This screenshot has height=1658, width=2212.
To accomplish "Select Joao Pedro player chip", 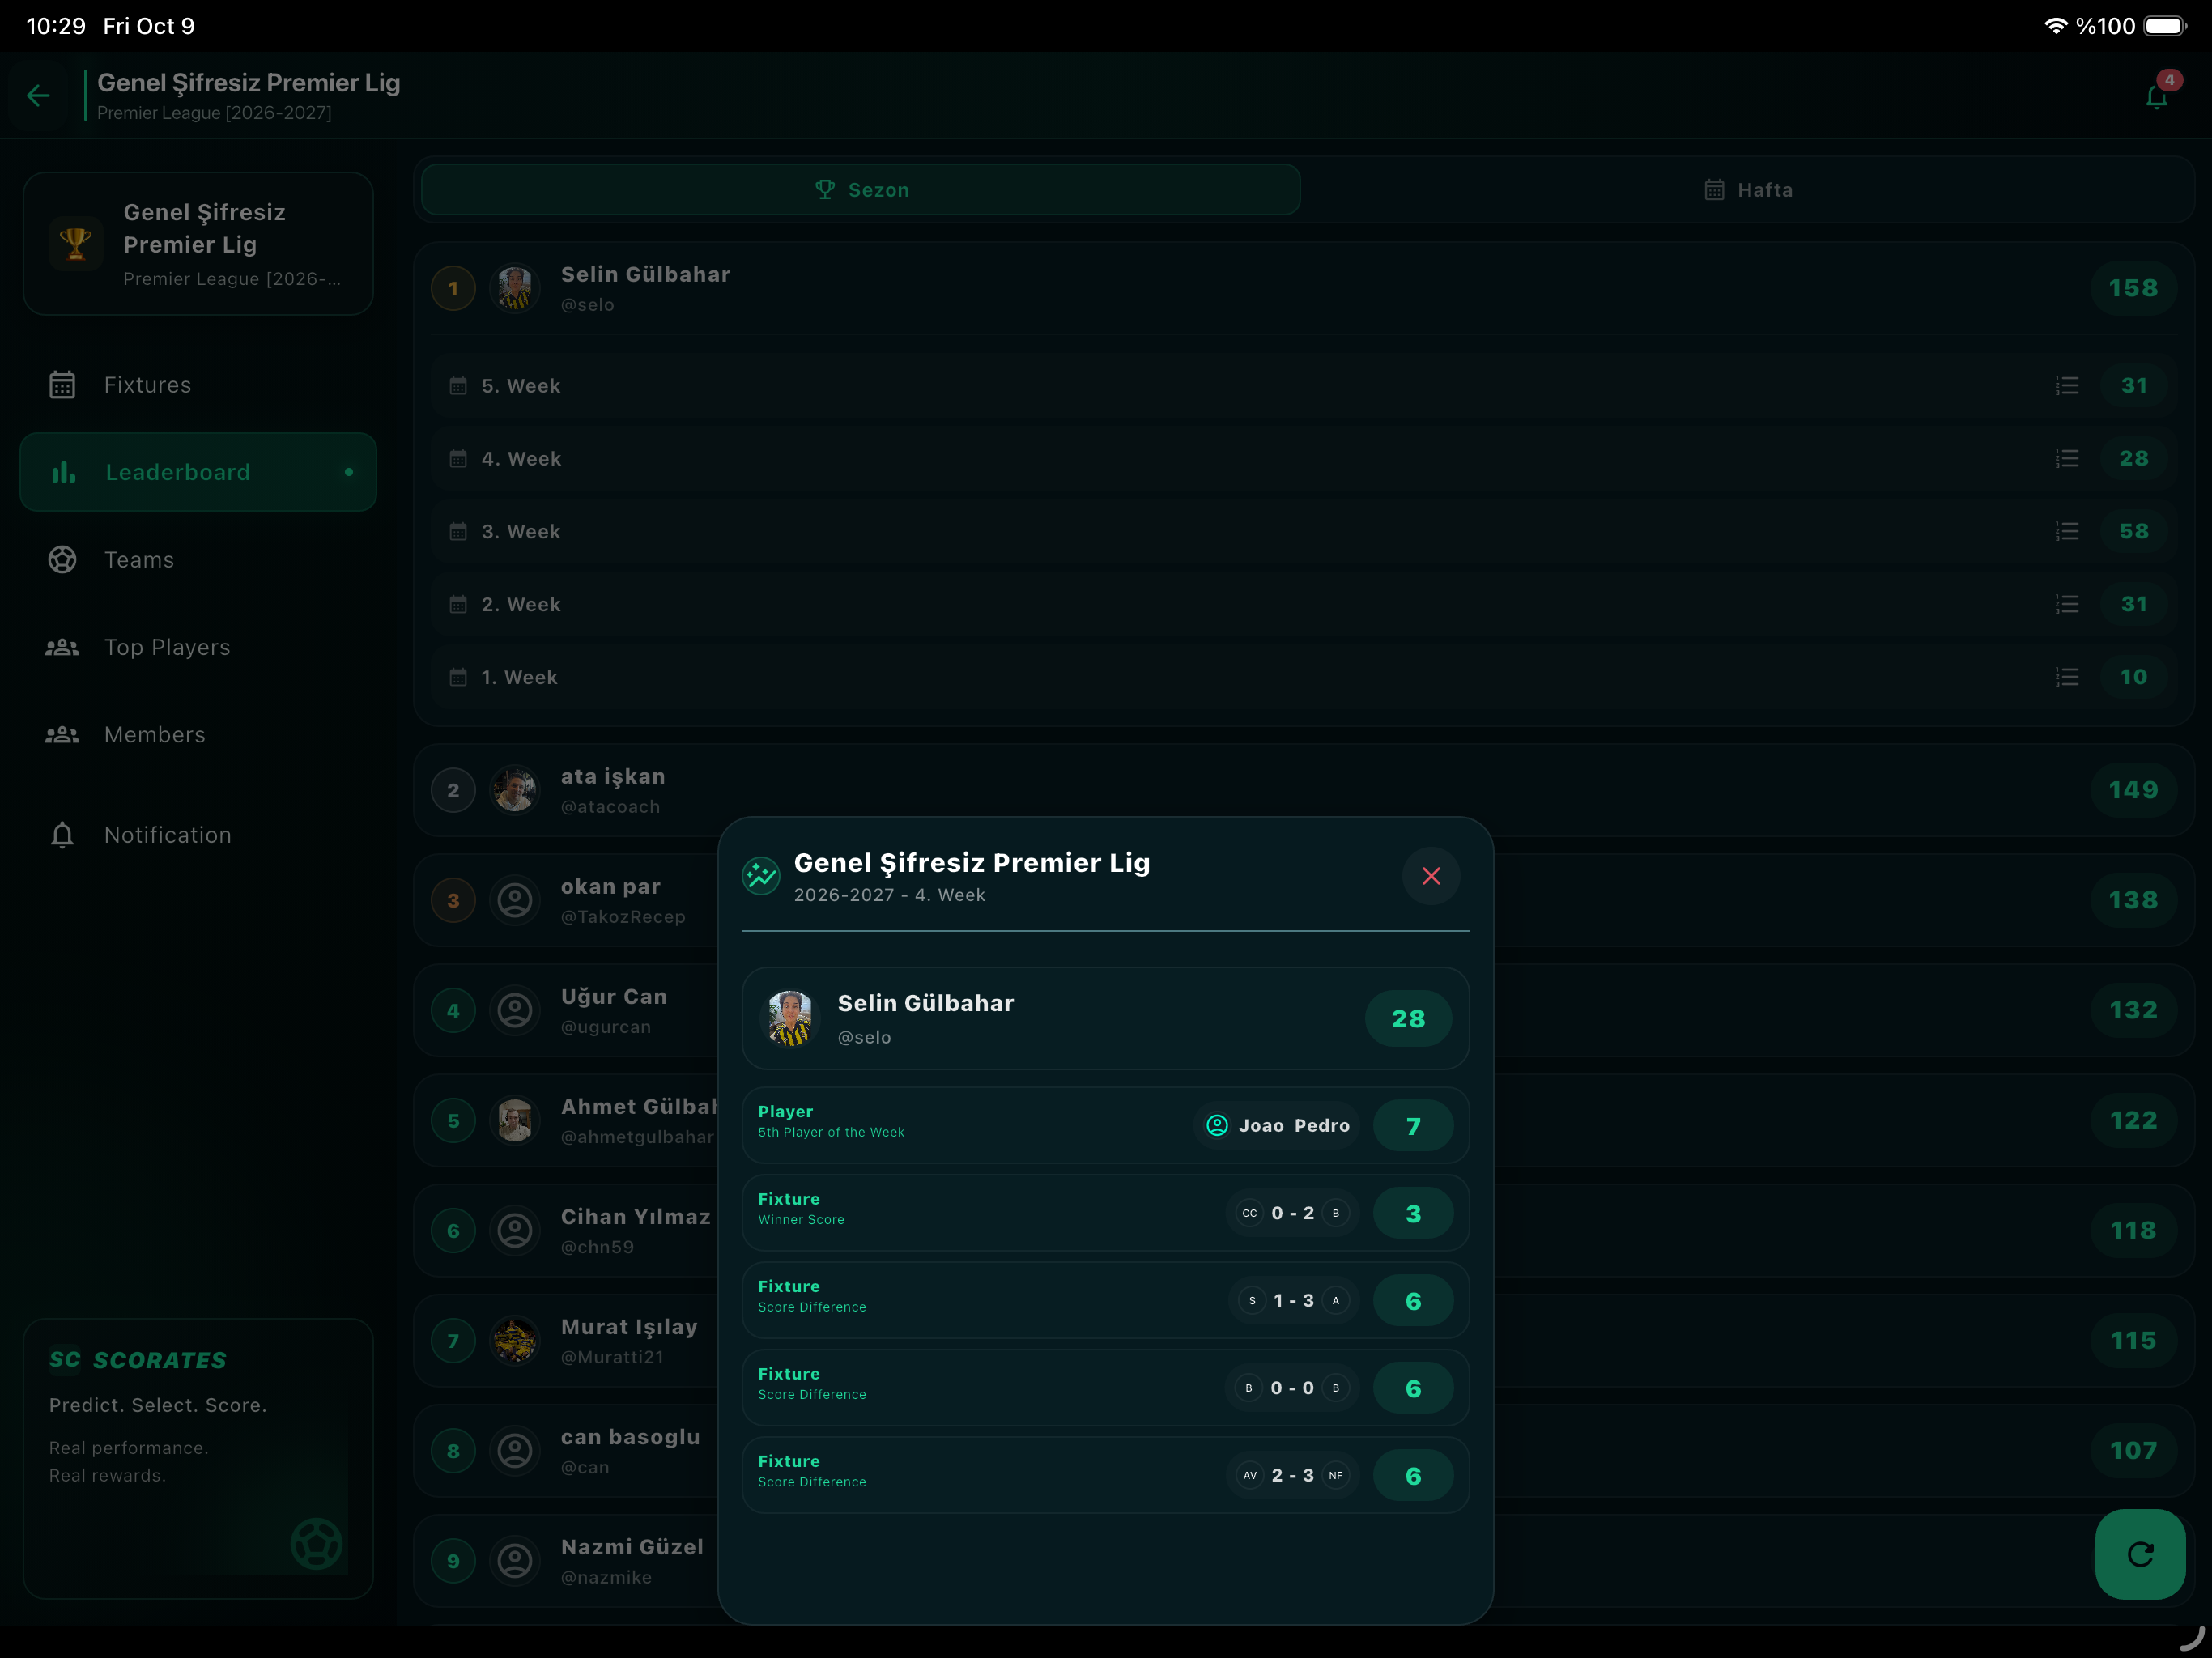I will [x=1277, y=1126].
